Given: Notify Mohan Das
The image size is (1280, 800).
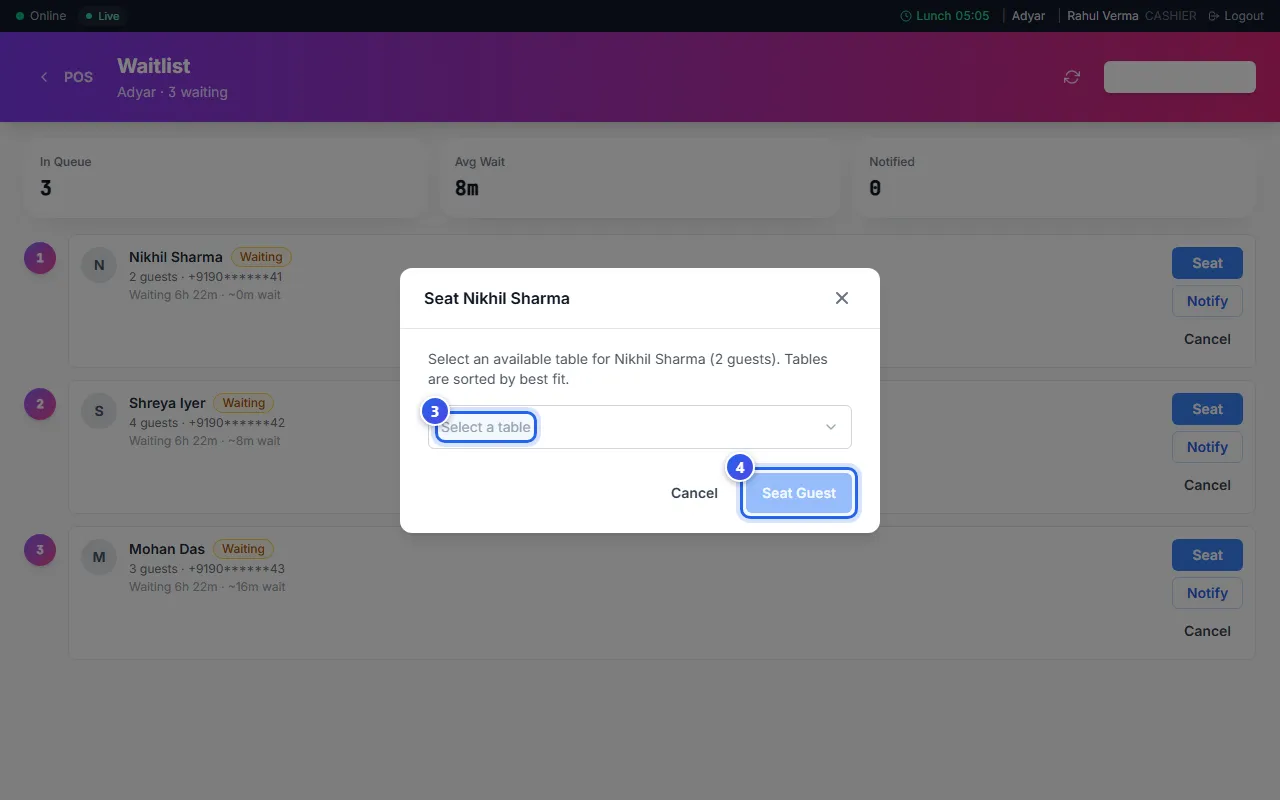Looking at the screenshot, I should (1207, 593).
